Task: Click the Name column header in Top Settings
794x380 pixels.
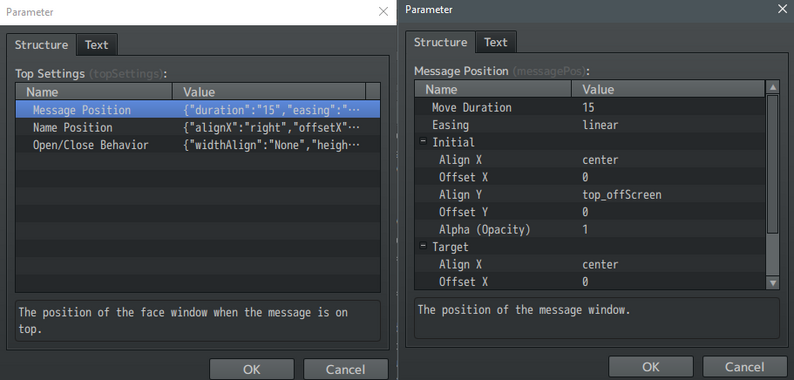Action: tap(94, 92)
